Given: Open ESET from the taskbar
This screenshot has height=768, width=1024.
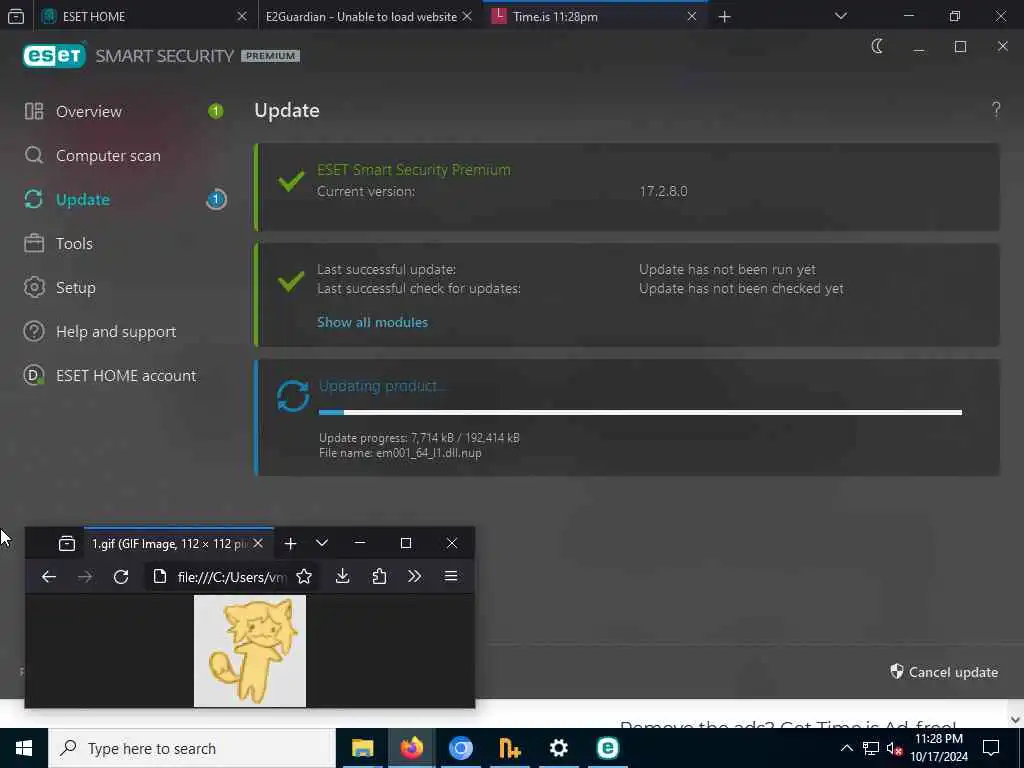Looking at the screenshot, I should click(607, 748).
